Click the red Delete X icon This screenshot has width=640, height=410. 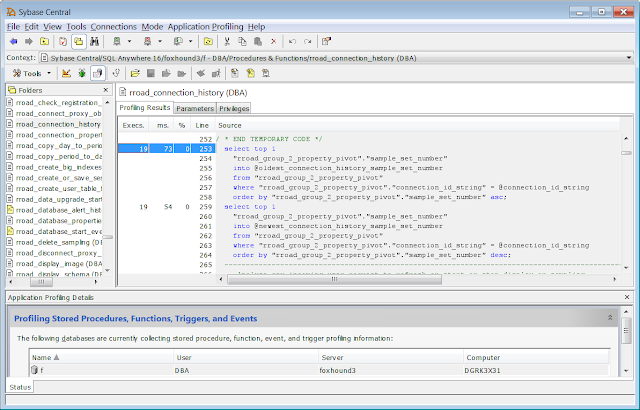pyautogui.click(x=273, y=41)
